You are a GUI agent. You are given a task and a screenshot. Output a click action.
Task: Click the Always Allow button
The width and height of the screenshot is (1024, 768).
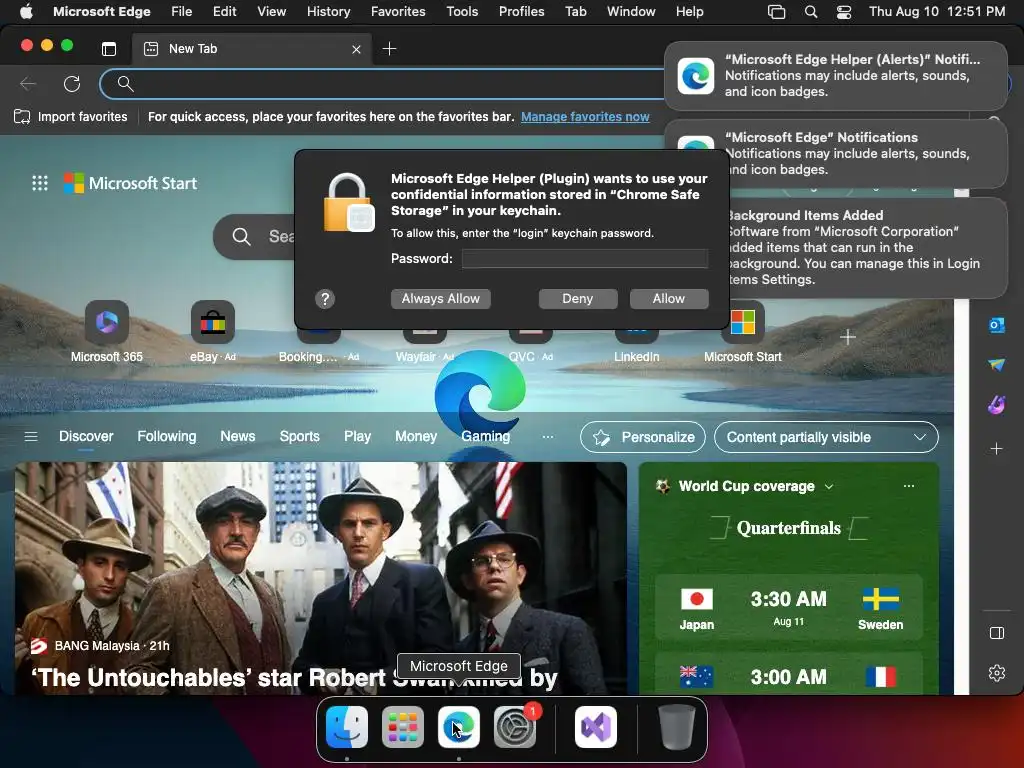[x=441, y=298]
